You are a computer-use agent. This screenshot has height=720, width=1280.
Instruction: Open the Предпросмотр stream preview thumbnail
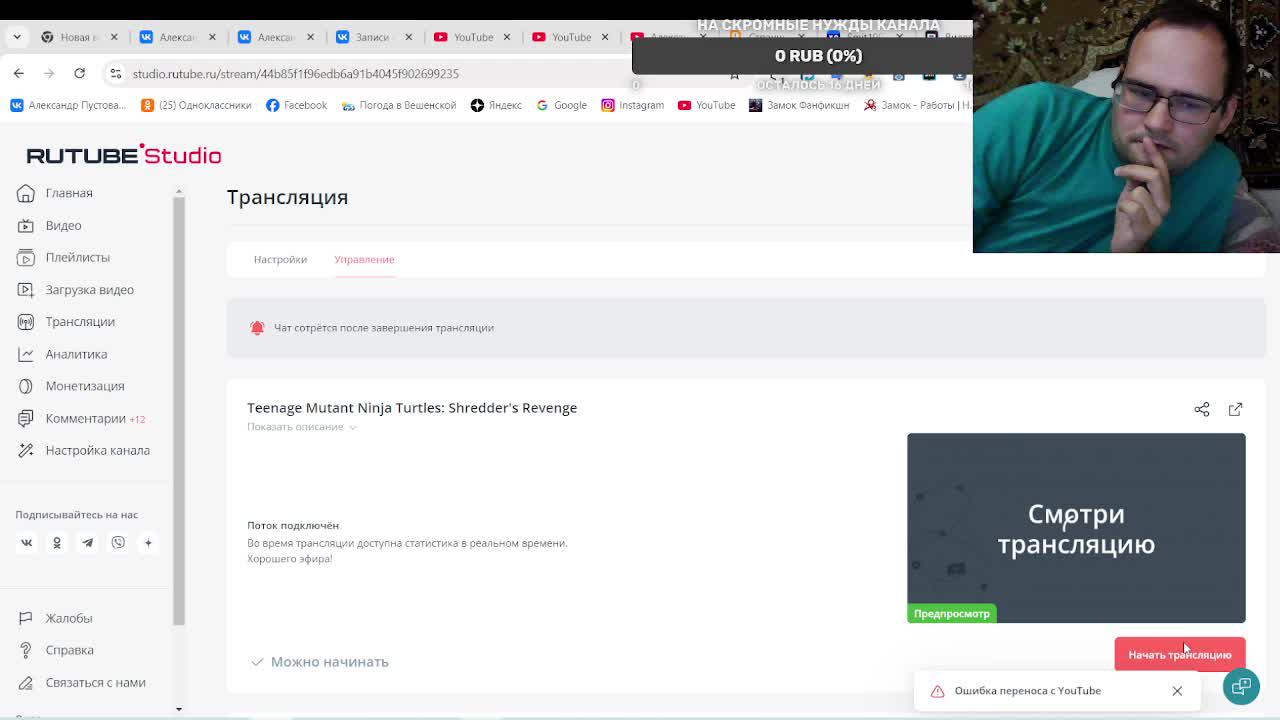(x=1076, y=528)
